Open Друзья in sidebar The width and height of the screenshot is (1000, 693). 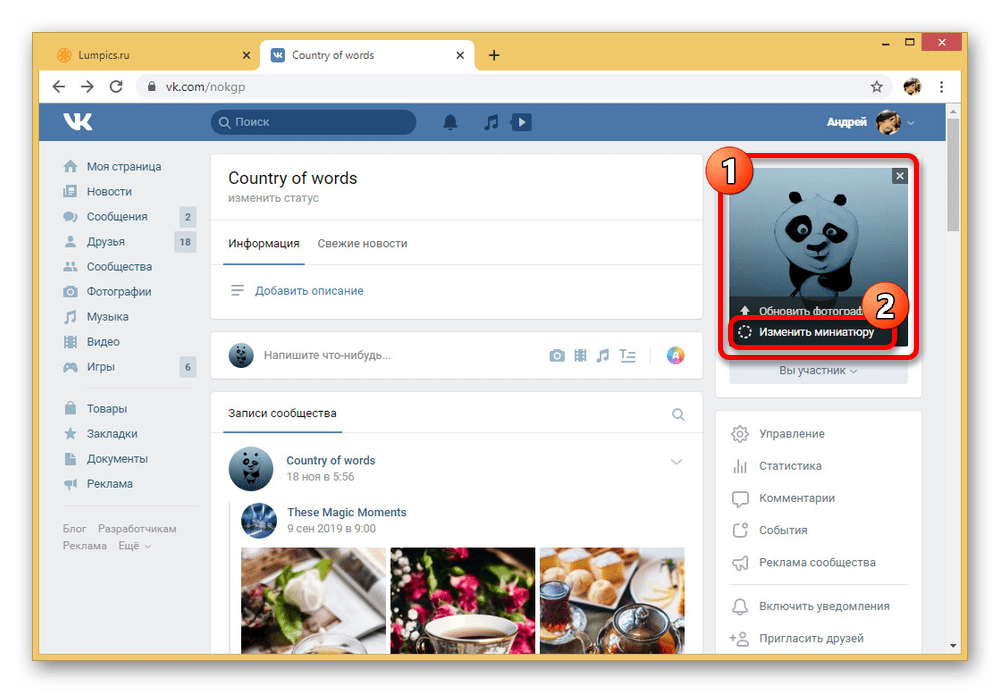tap(106, 242)
